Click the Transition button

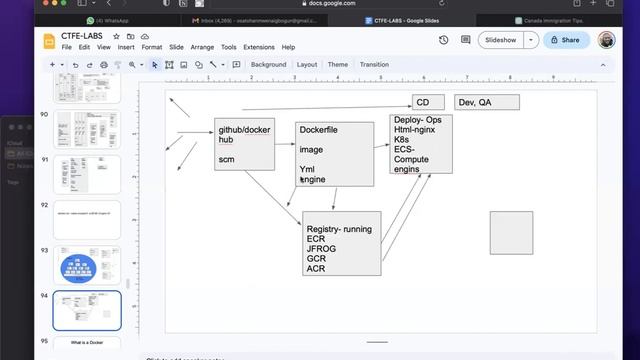coord(374,64)
